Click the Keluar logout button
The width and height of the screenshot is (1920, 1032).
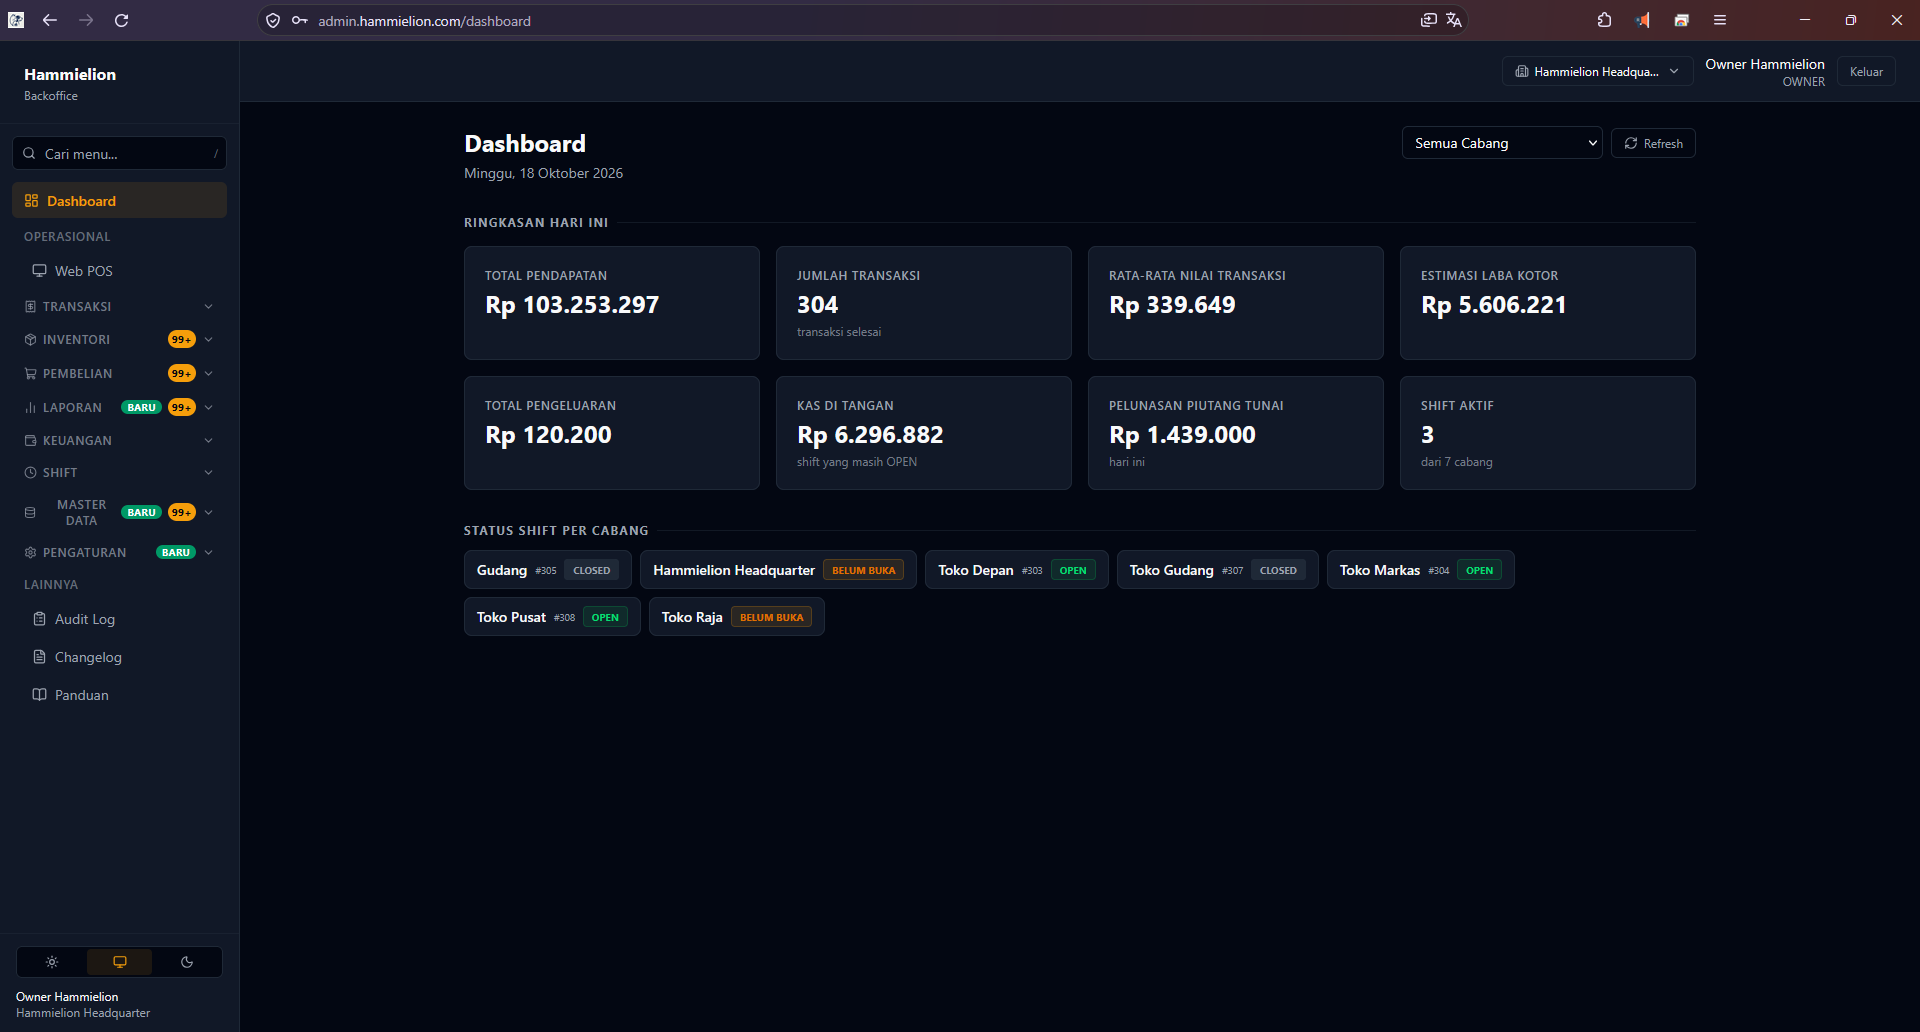point(1866,71)
